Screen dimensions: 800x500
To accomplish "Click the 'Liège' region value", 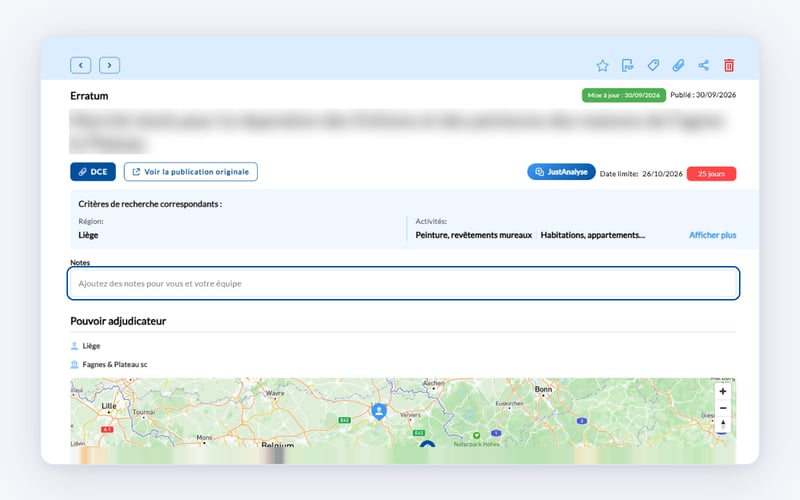I will pyautogui.click(x=88, y=235).
